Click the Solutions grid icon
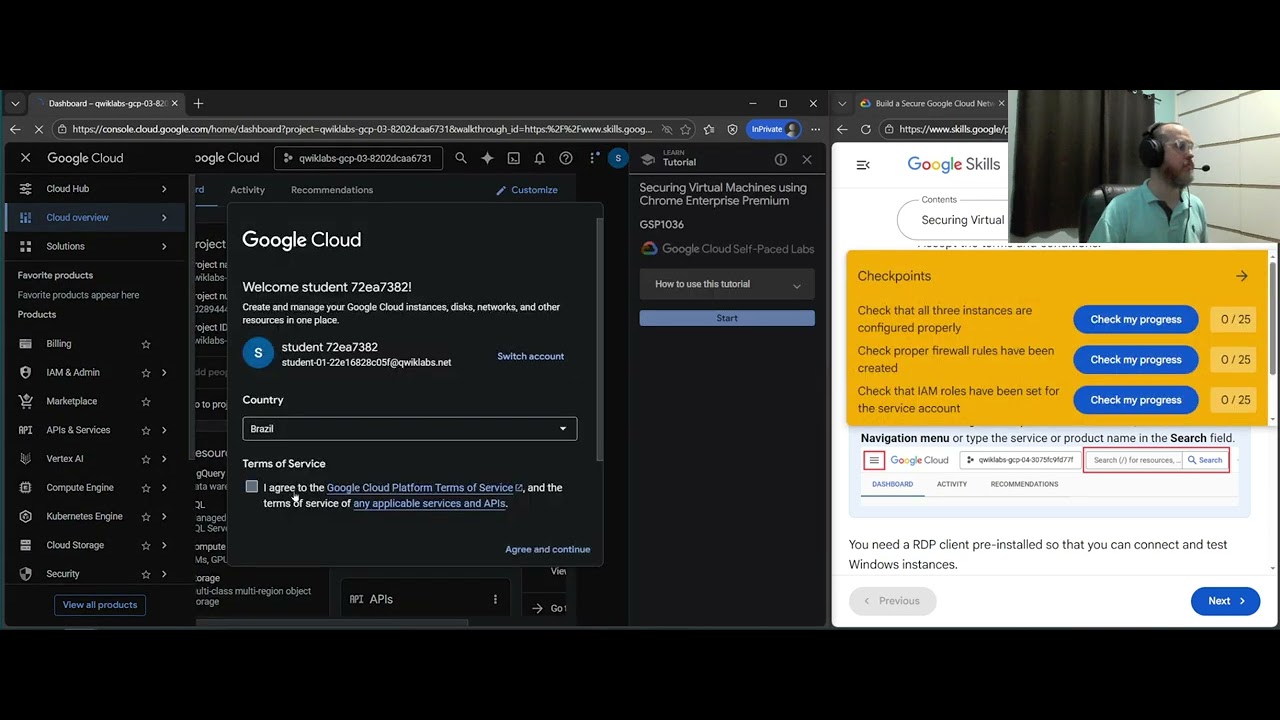 click(26, 246)
